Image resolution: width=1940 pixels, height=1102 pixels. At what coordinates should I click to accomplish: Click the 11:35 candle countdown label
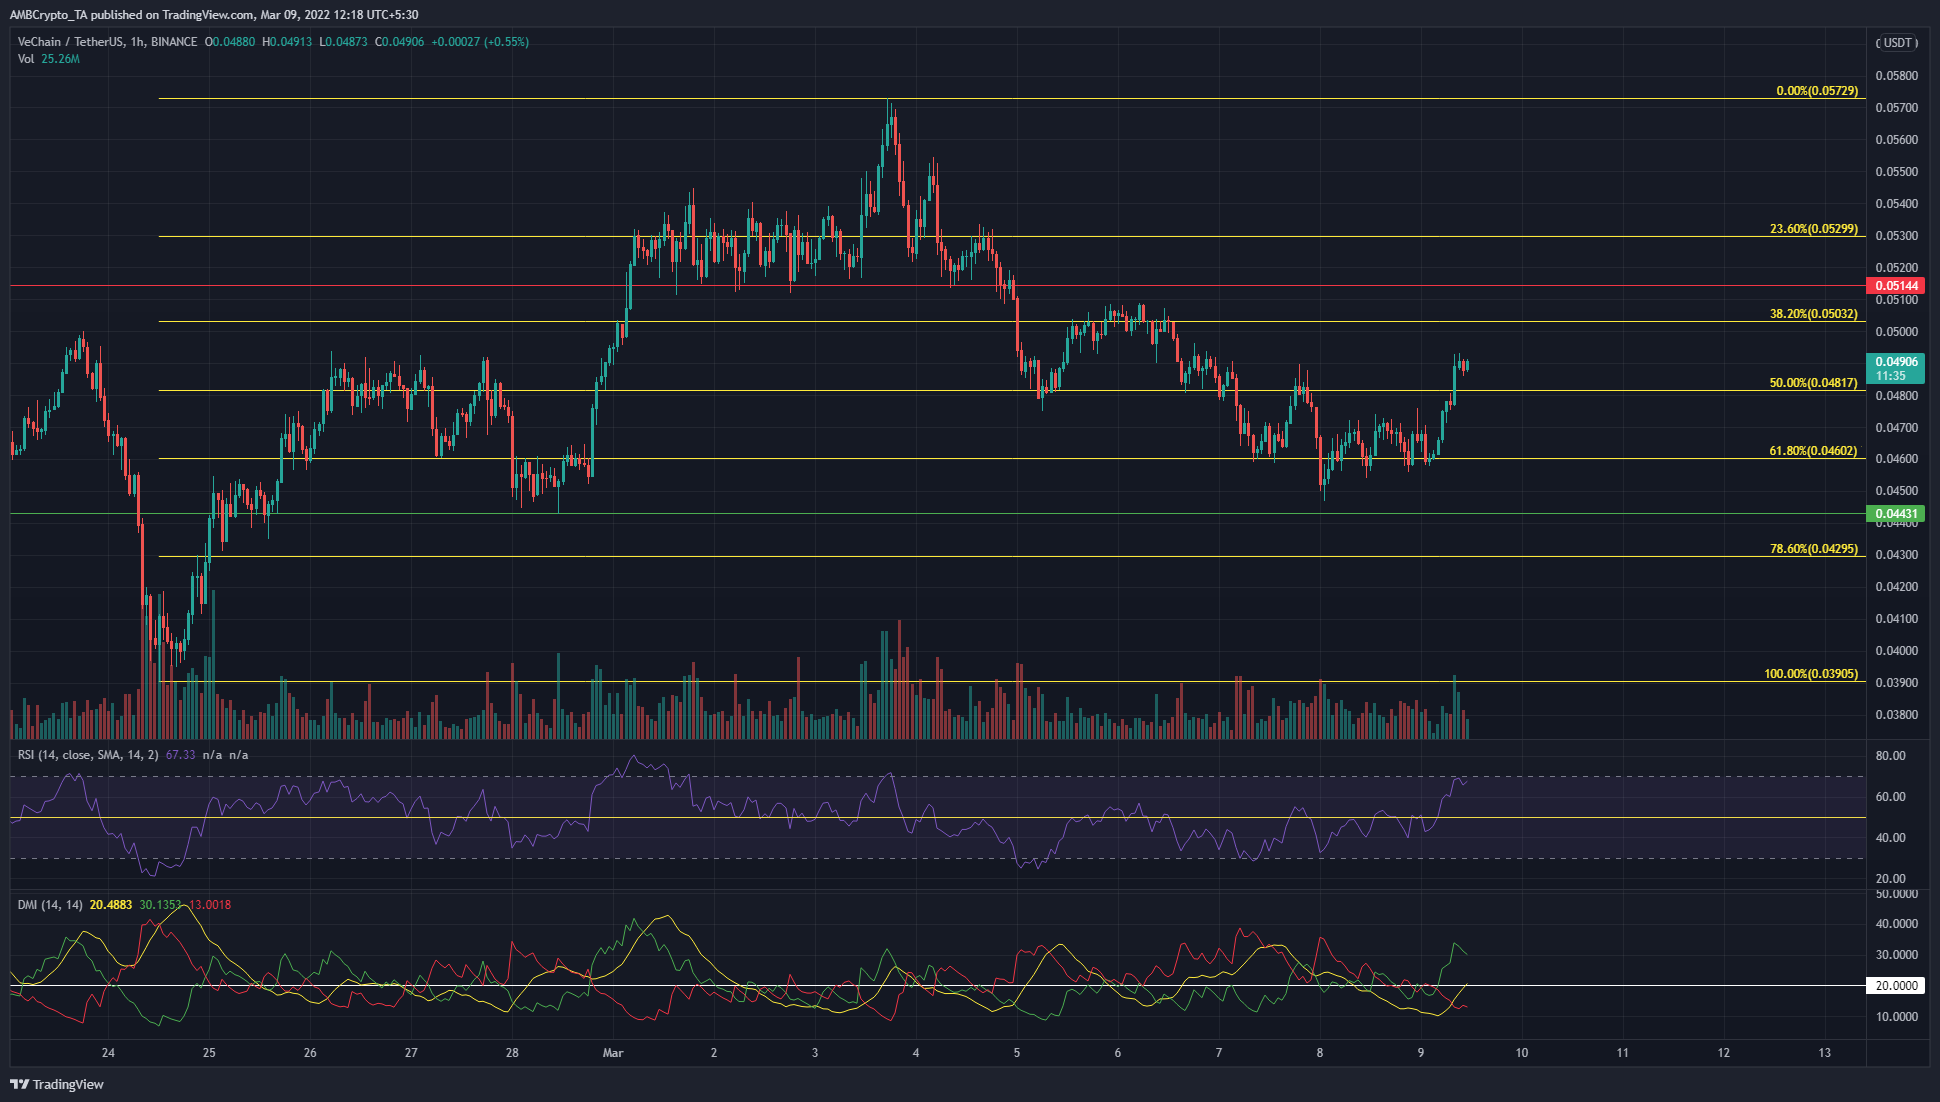point(1890,376)
